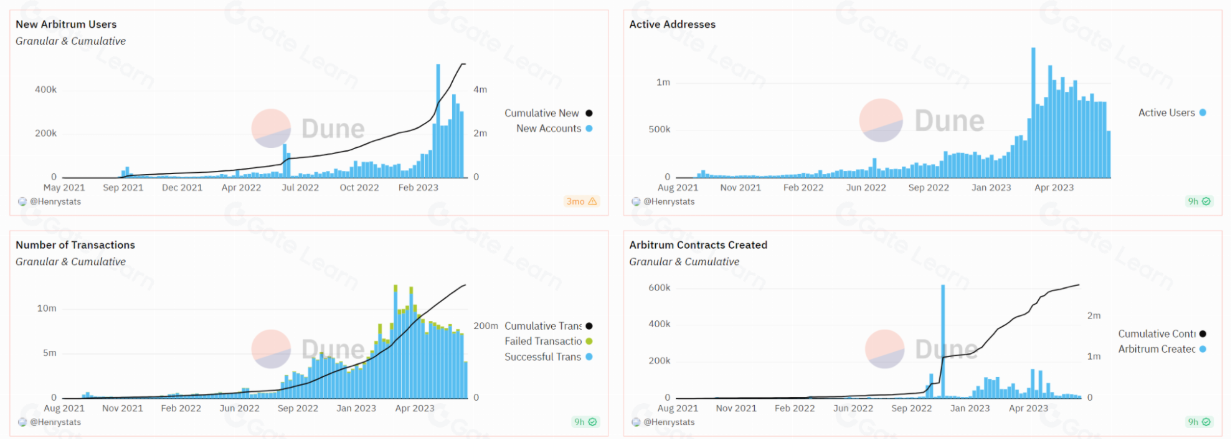Open the Arbitrum Contracts Created chart title
Screen dimensions: 1231x439
(698, 245)
